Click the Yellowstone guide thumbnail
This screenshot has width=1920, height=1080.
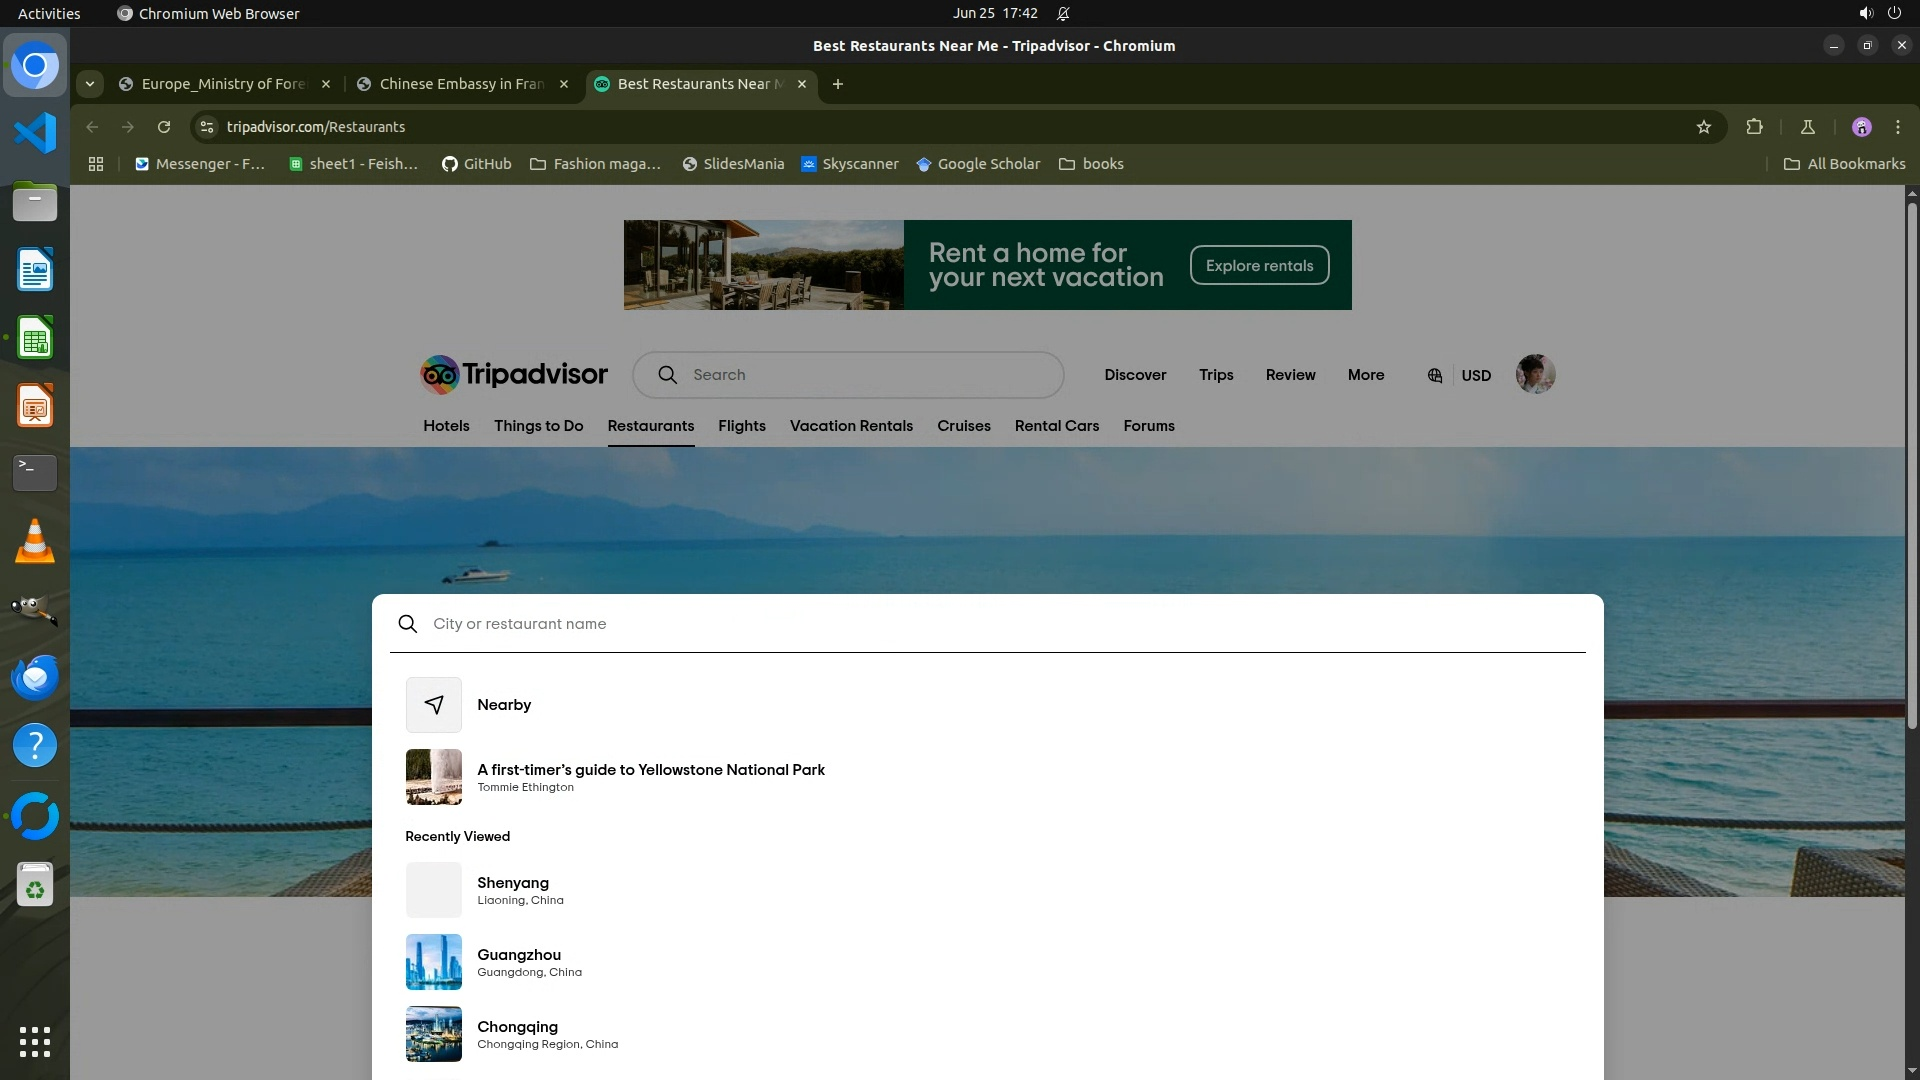coord(434,777)
